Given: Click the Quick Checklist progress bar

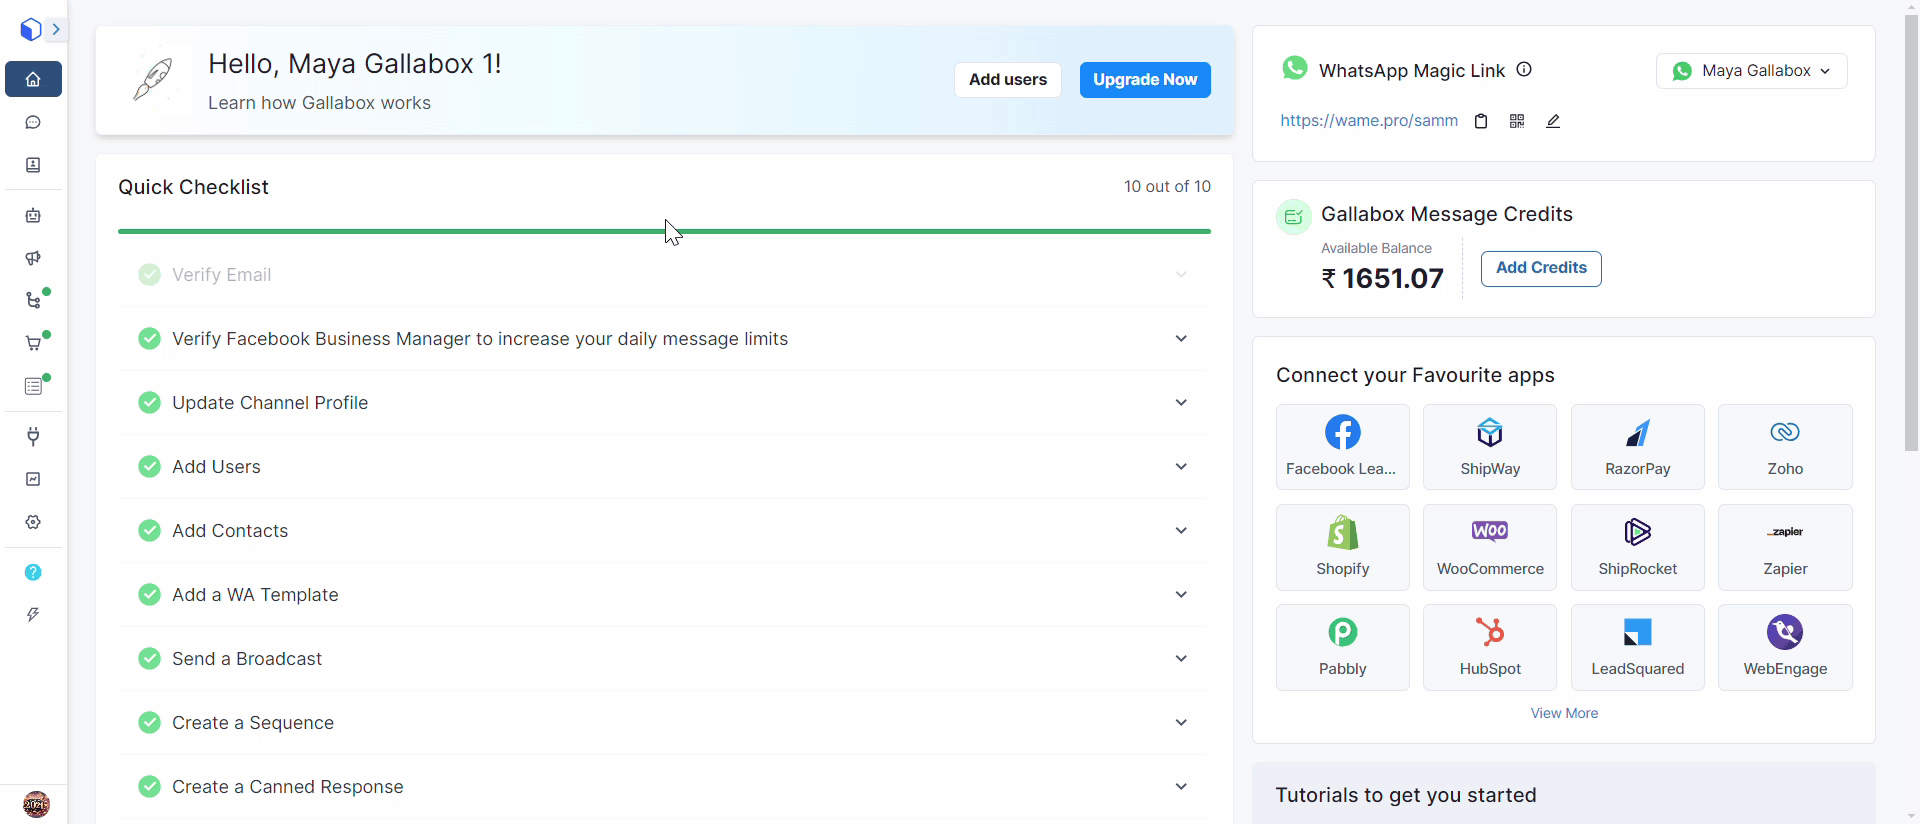Looking at the screenshot, I should pos(664,231).
